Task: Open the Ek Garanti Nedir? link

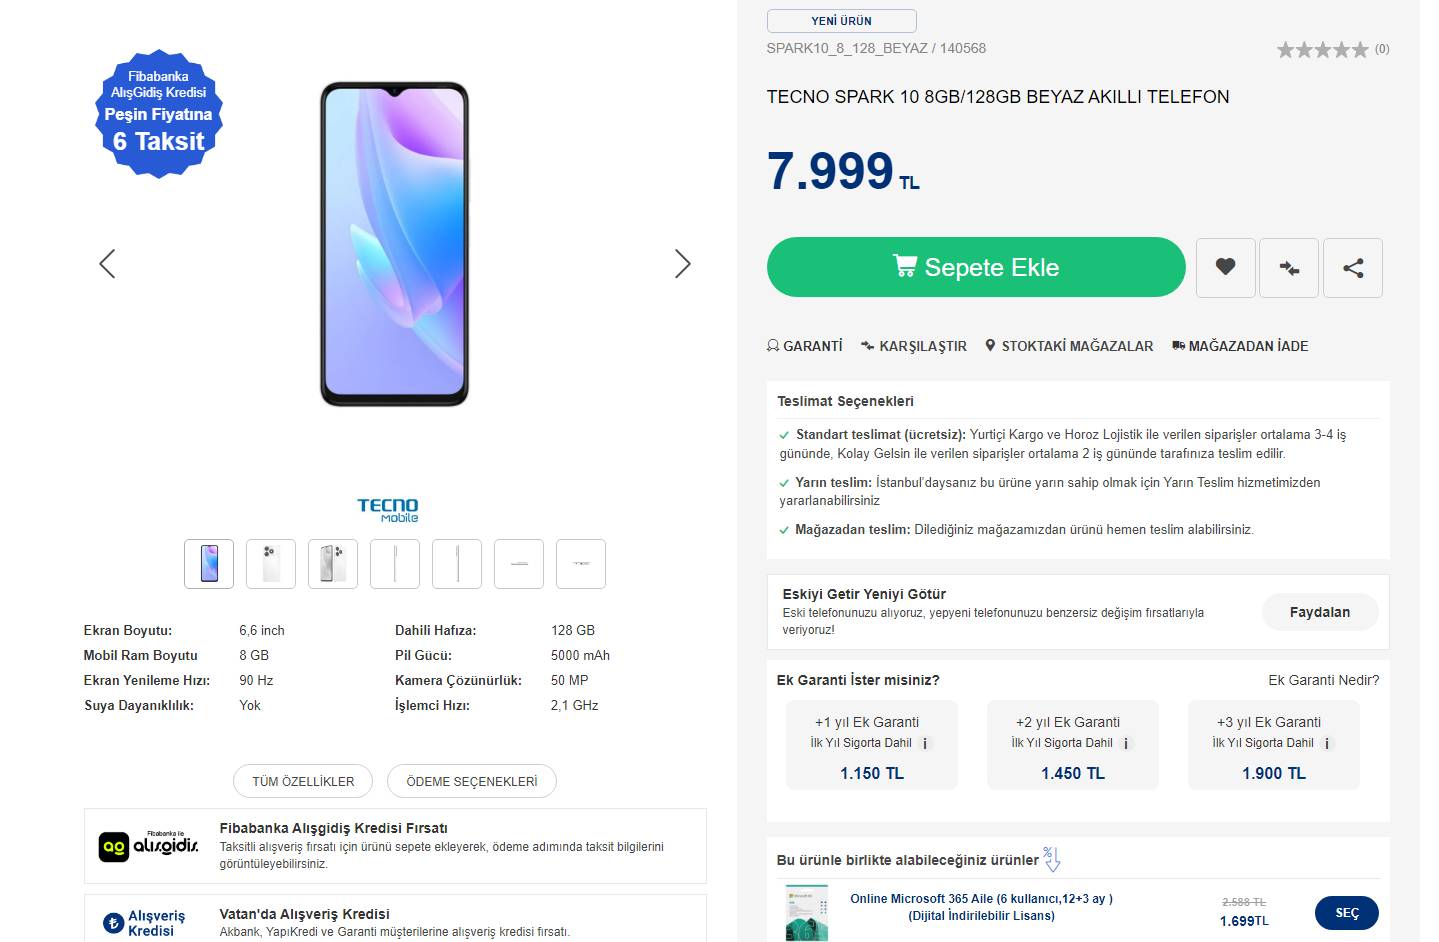Action: [x=1323, y=680]
